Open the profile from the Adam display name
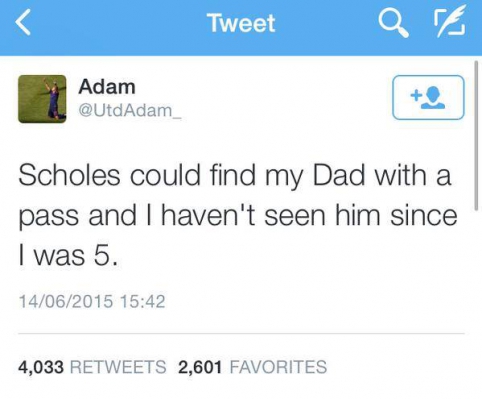 click(x=107, y=87)
